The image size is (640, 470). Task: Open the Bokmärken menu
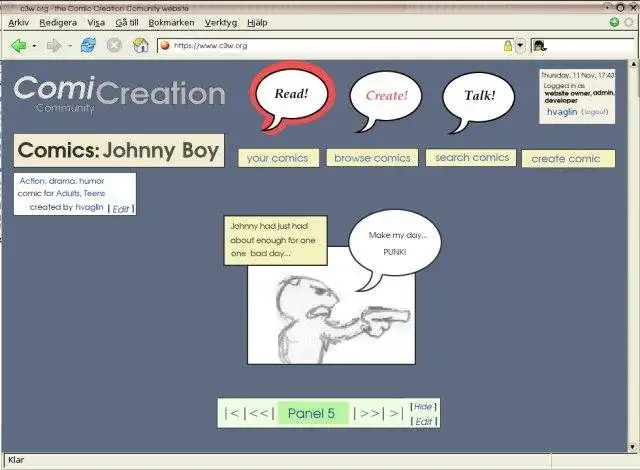pos(171,23)
